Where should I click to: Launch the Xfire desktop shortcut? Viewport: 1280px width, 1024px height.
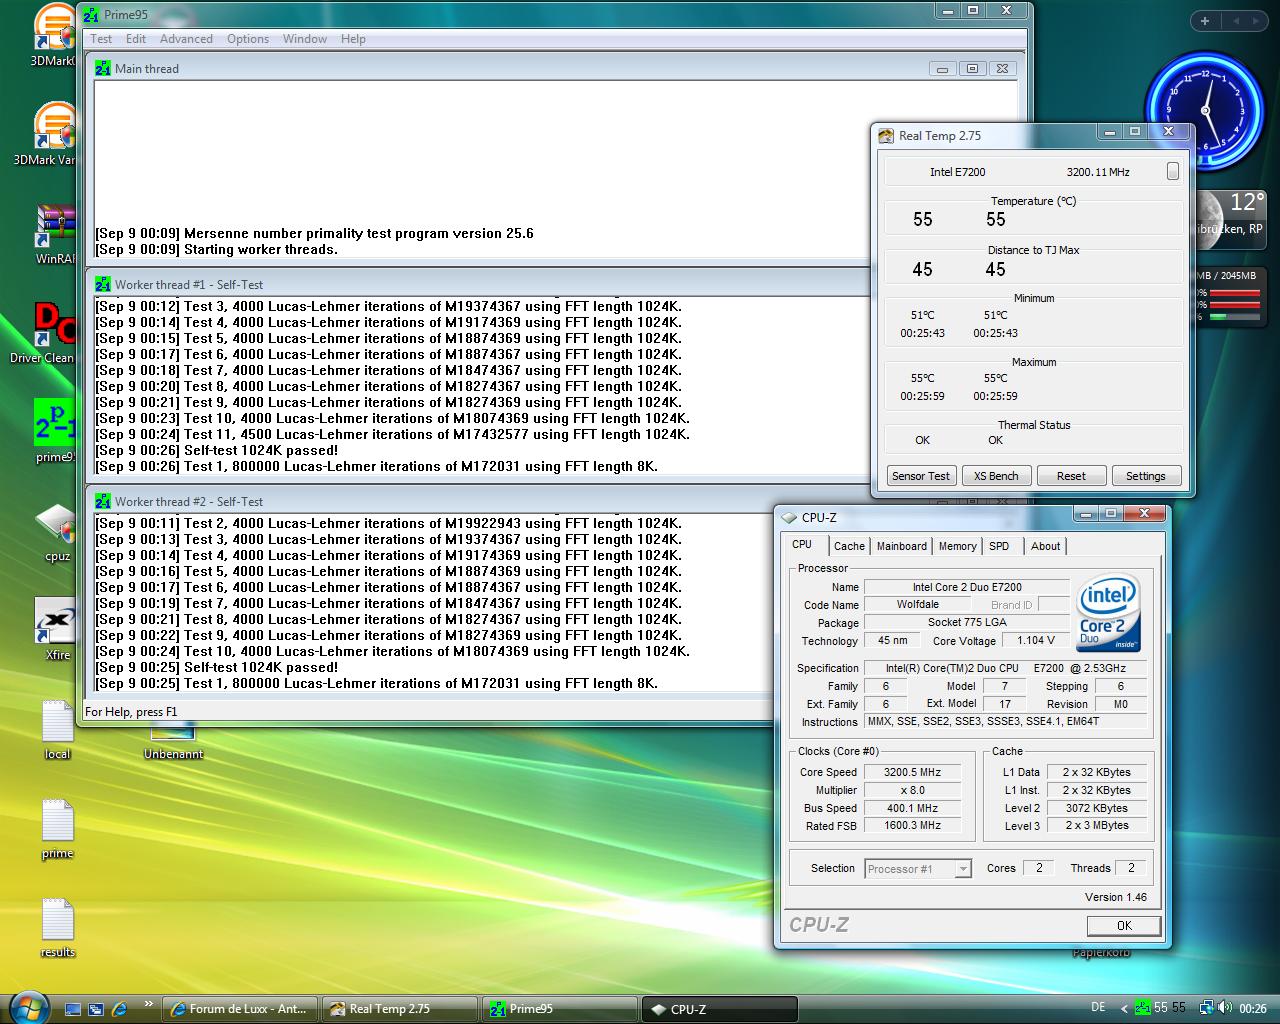tap(57, 629)
